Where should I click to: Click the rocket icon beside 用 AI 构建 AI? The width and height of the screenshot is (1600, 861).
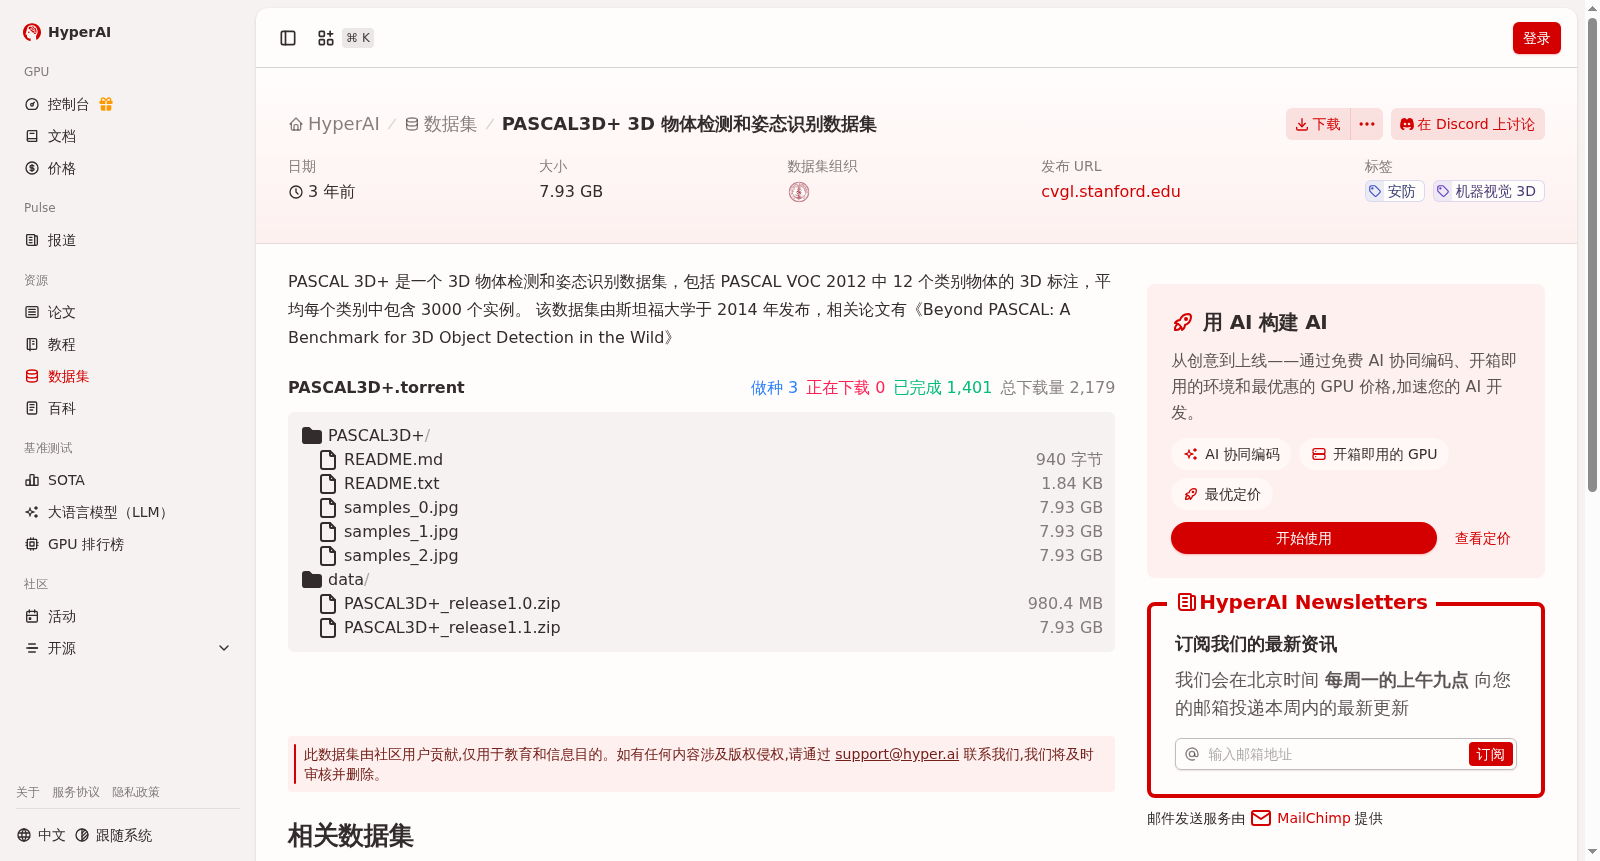click(x=1182, y=322)
